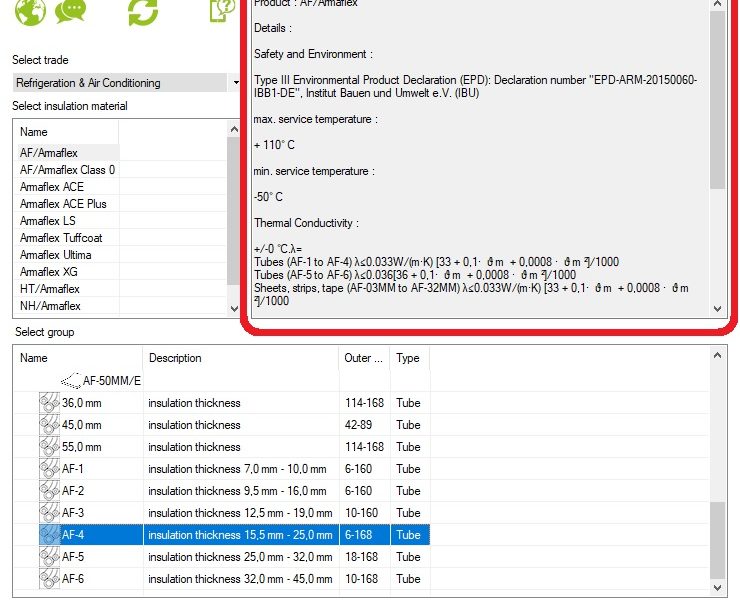Open the green chat bubbles icon
740x600 pixels.
(71, 10)
